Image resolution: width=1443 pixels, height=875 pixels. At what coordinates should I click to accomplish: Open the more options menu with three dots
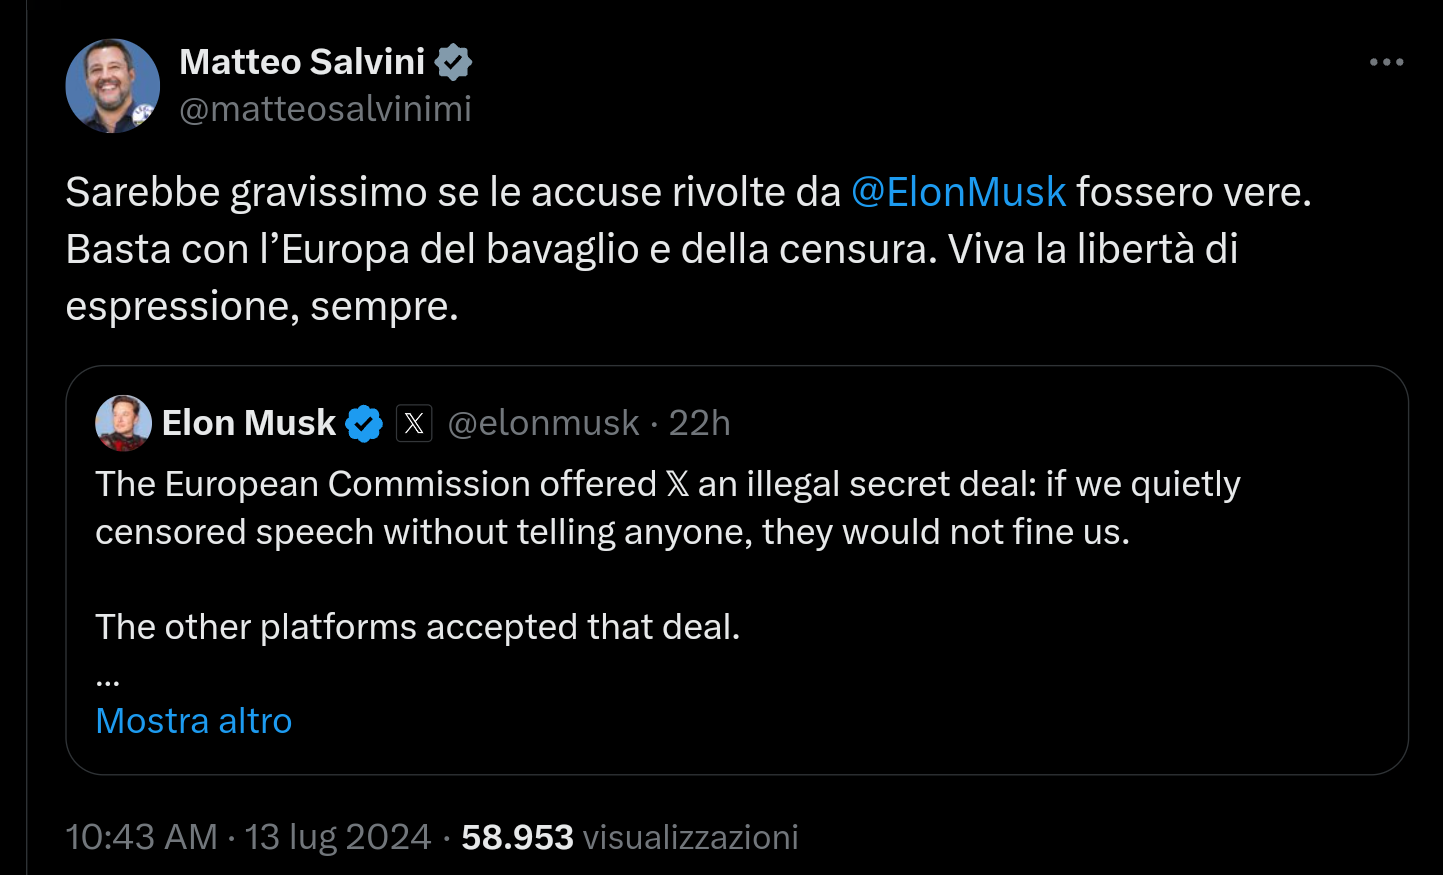(1385, 62)
